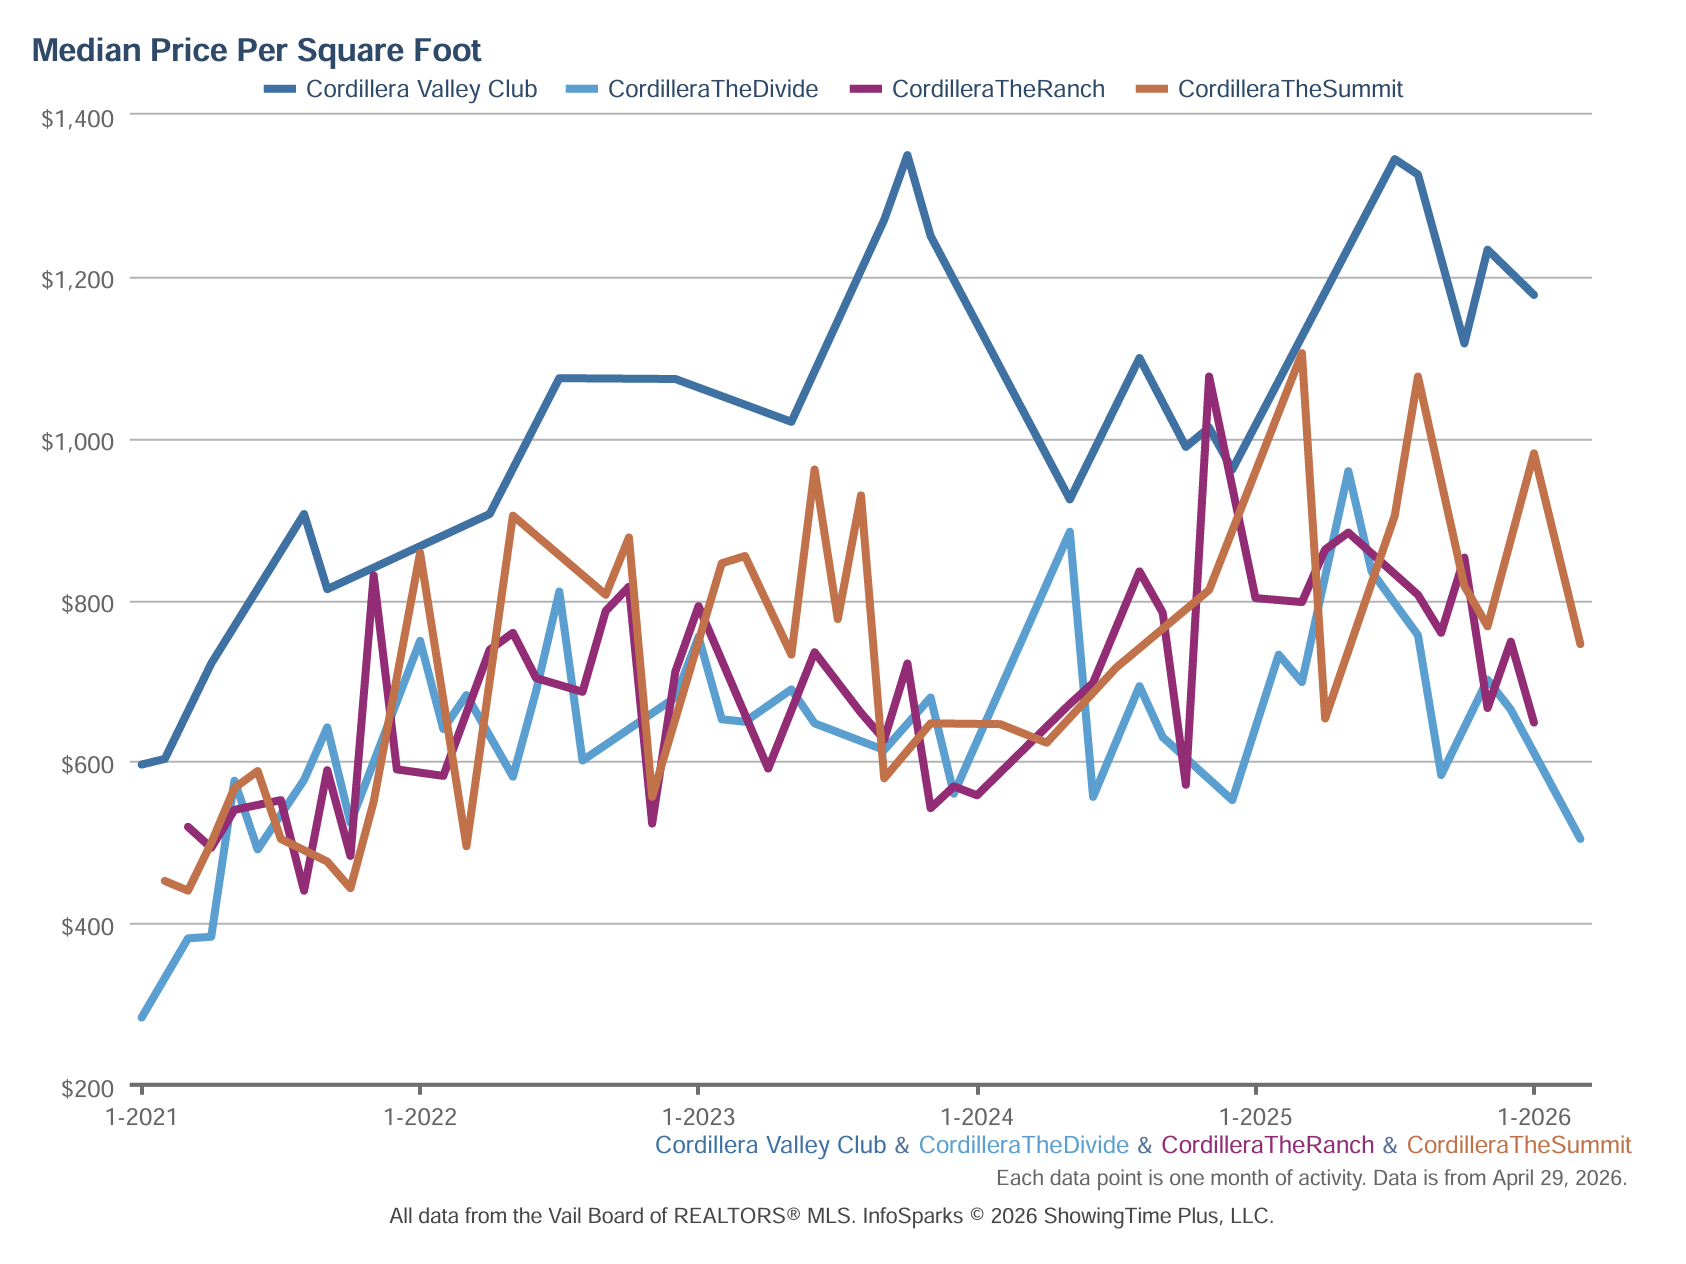
Task: Click CordilleraTheRanch footer text
Action: [1267, 1145]
